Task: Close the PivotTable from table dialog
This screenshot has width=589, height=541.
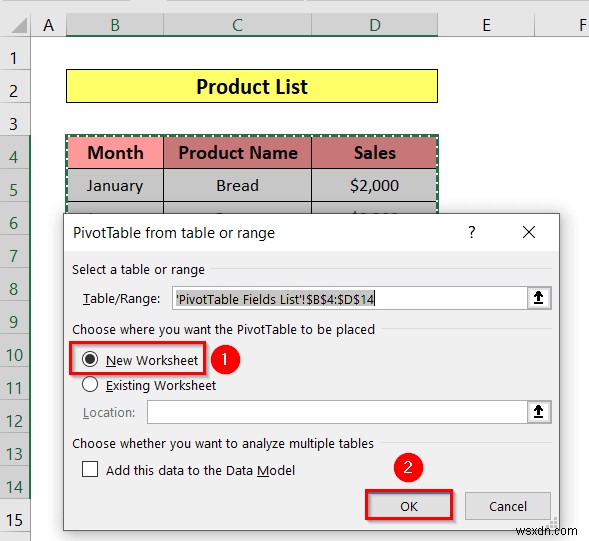Action: point(529,232)
